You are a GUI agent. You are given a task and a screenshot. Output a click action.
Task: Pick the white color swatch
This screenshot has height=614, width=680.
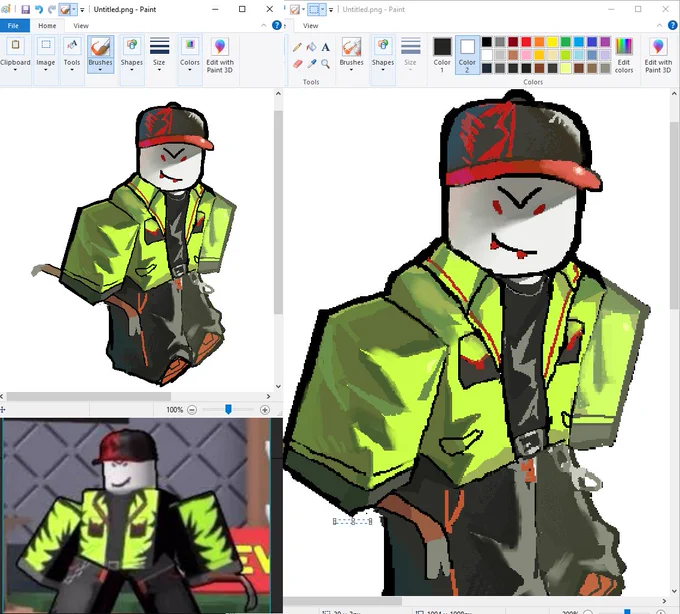tap(487, 55)
